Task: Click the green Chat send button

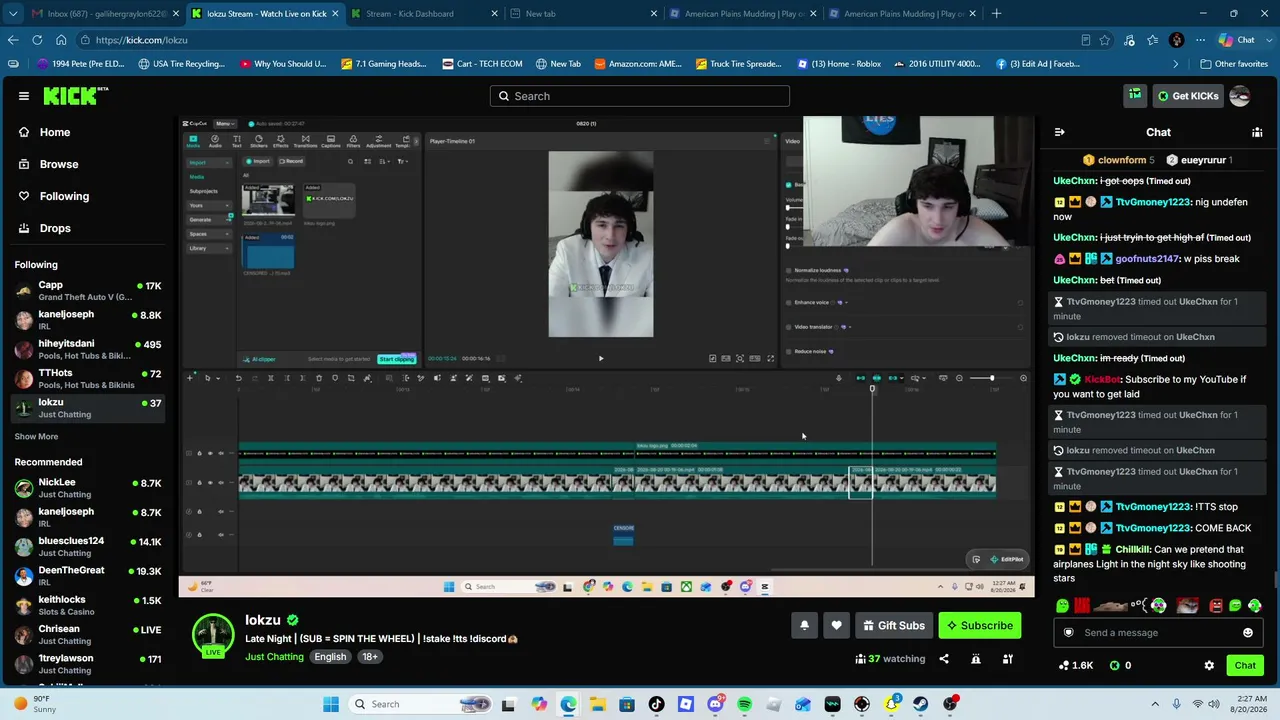Action: pyautogui.click(x=1245, y=666)
